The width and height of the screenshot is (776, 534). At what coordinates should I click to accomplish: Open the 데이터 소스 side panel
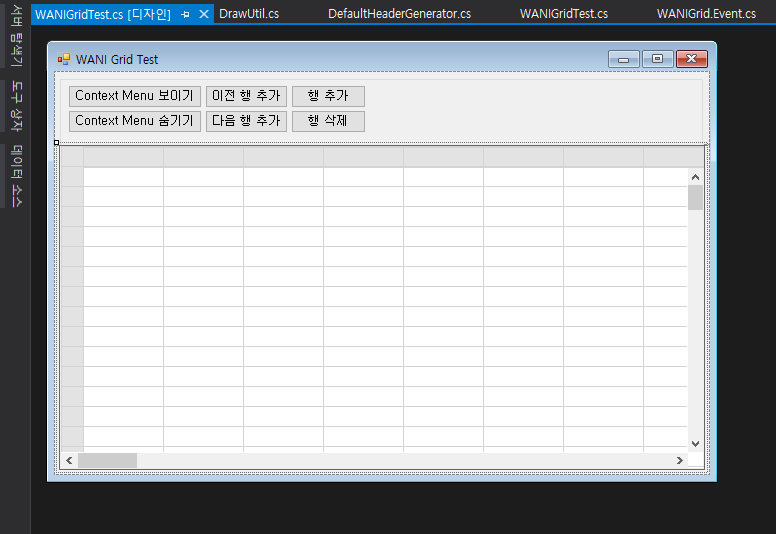tap(16, 176)
